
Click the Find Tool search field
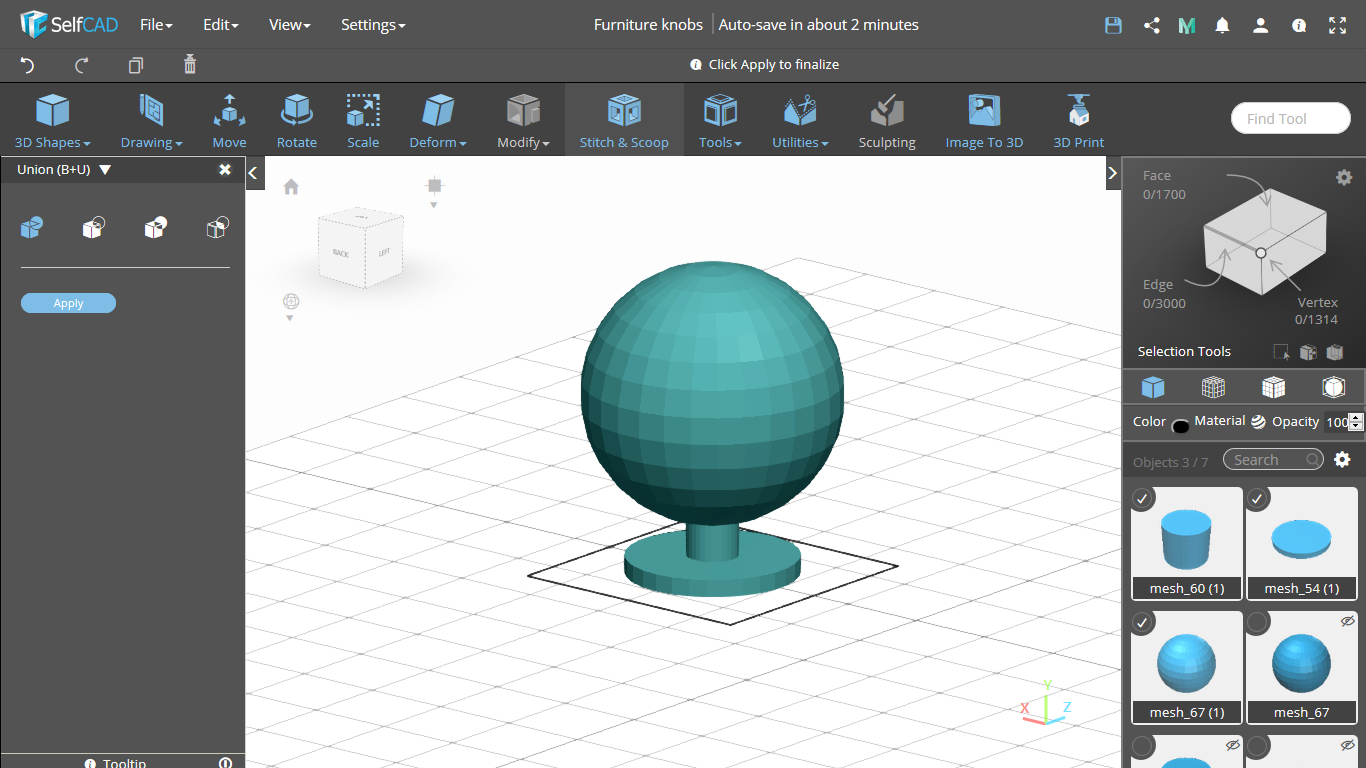pos(1290,118)
